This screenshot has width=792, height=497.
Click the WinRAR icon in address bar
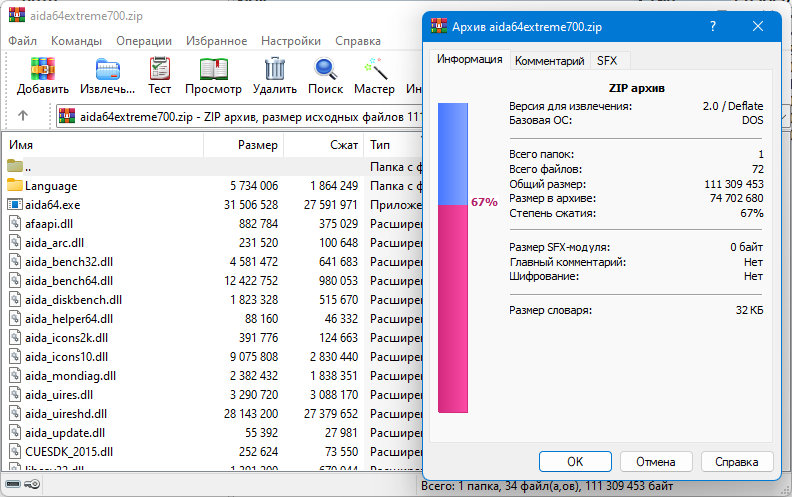coord(67,116)
